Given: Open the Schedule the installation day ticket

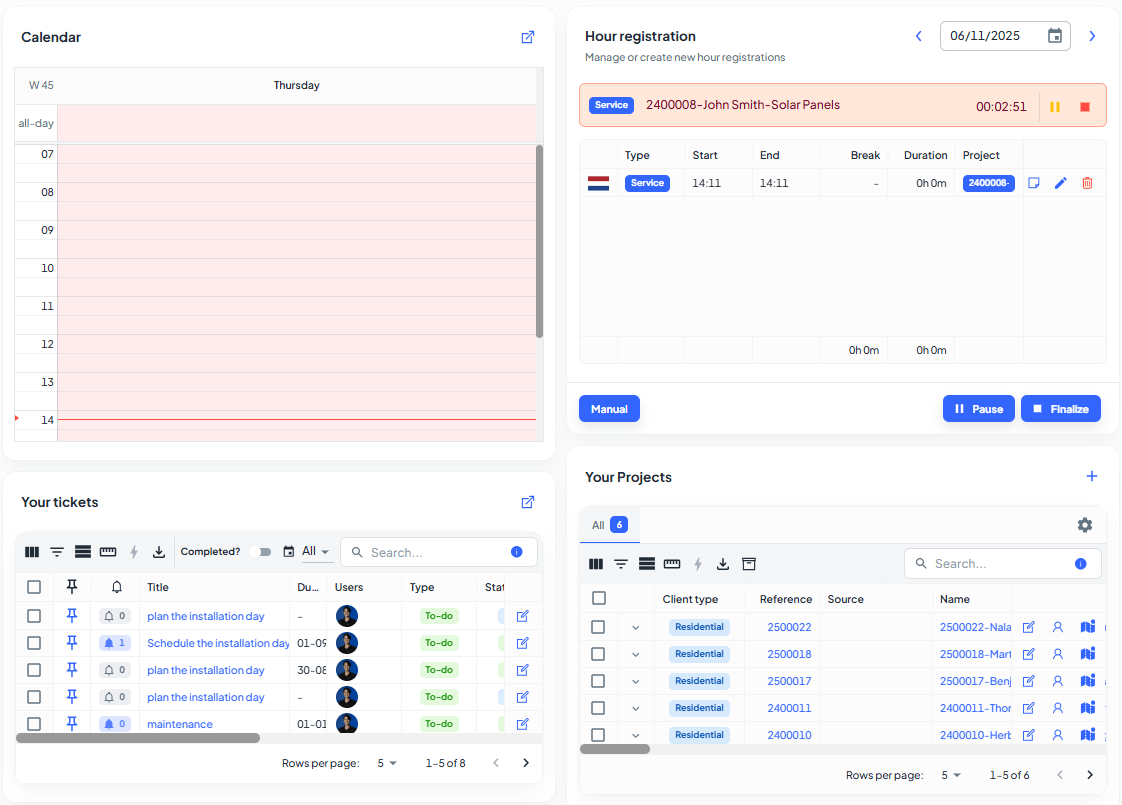Looking at the screenshot, I should click(x=218, y=643).
